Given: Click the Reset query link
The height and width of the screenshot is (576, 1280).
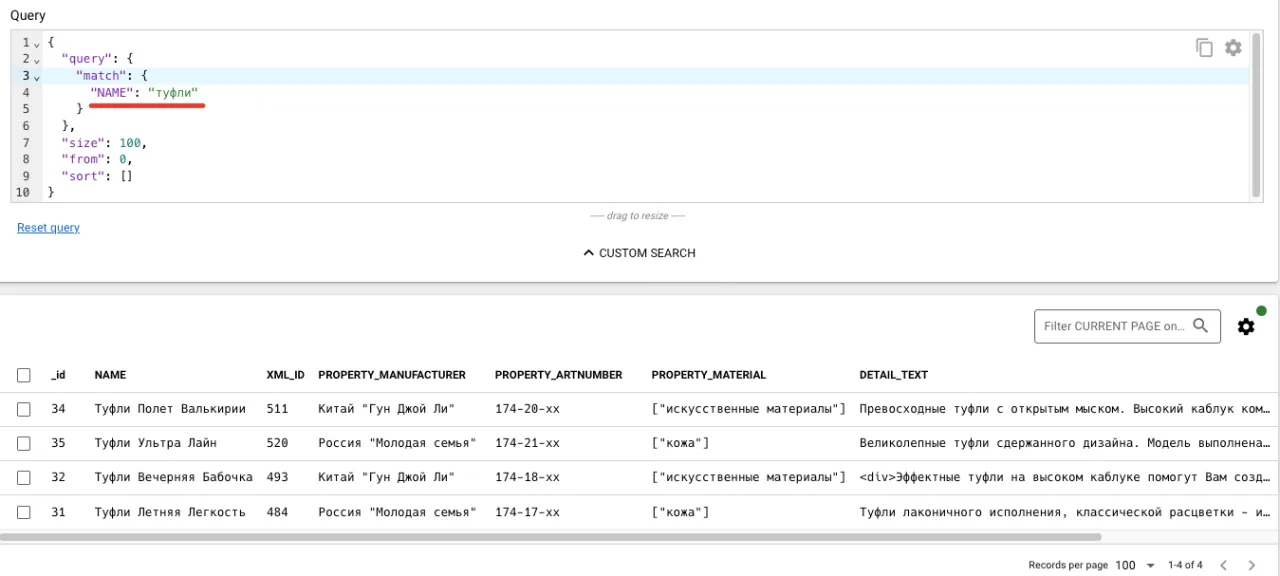Looking at the screenshot, I should (48, 228).
